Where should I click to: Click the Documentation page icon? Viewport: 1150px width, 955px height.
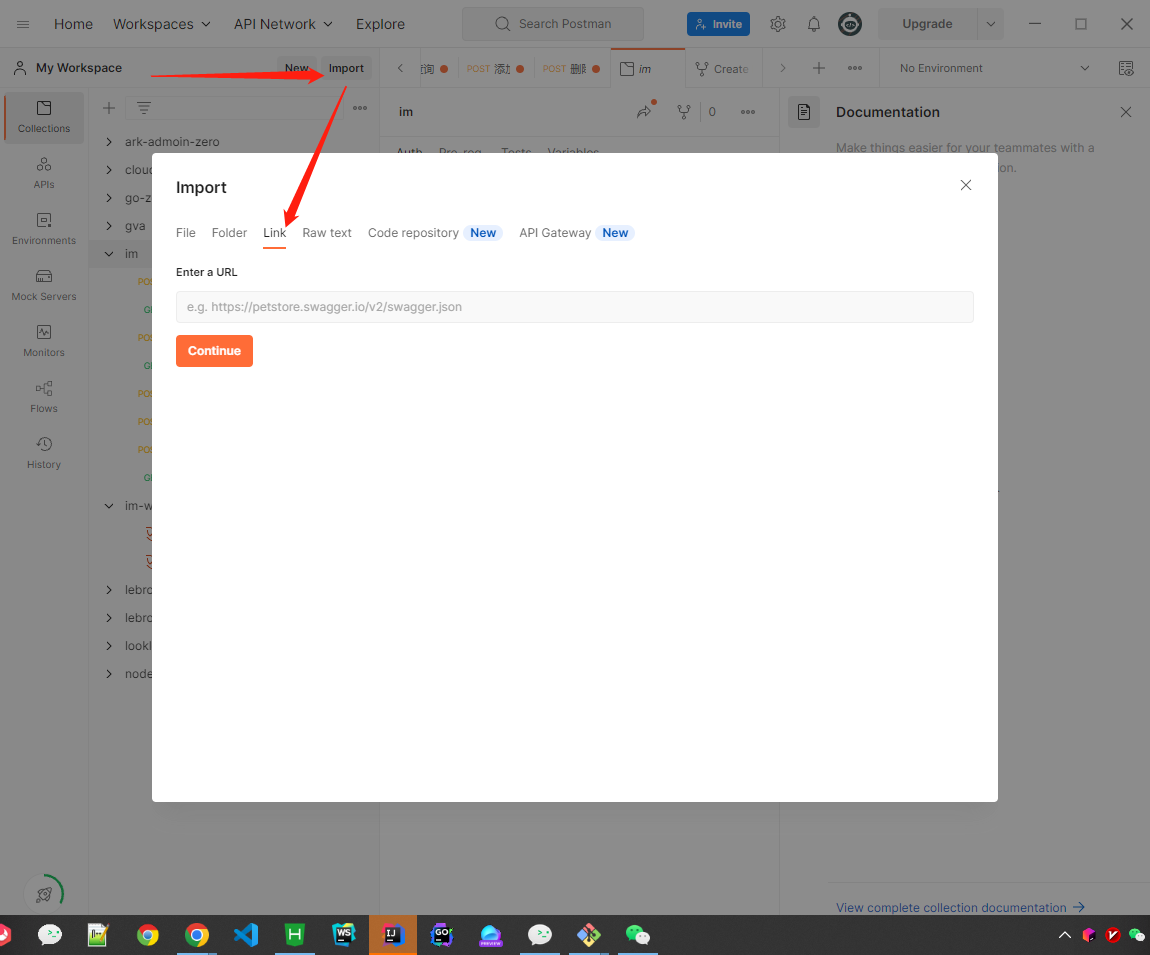tap(804, 112)
